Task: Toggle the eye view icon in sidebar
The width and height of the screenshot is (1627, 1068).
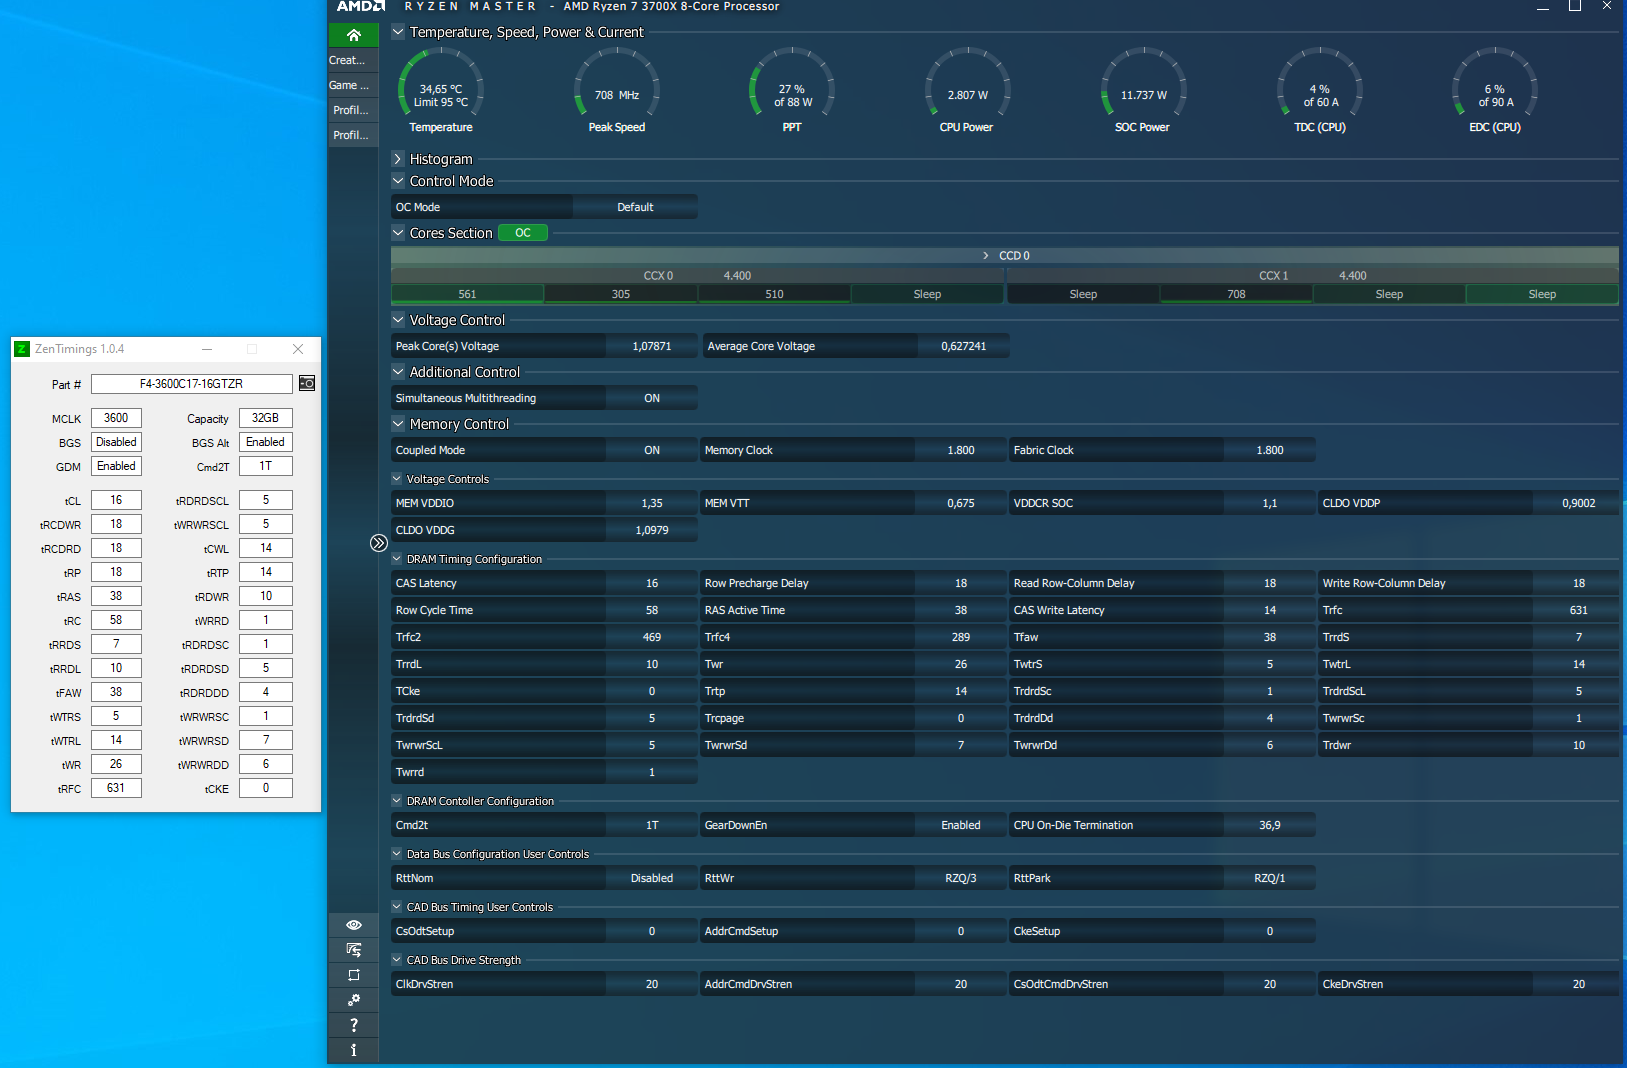Action: (353, 925)
